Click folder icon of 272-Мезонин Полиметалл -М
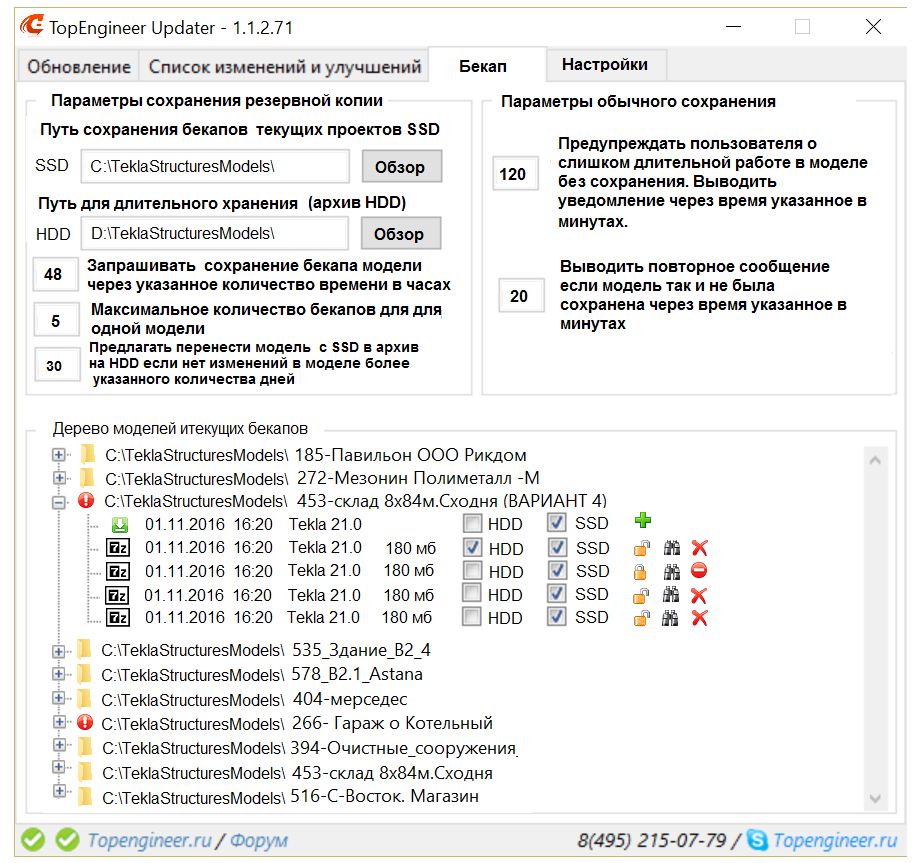Screen dimensions: 912x863 [88, 477]
